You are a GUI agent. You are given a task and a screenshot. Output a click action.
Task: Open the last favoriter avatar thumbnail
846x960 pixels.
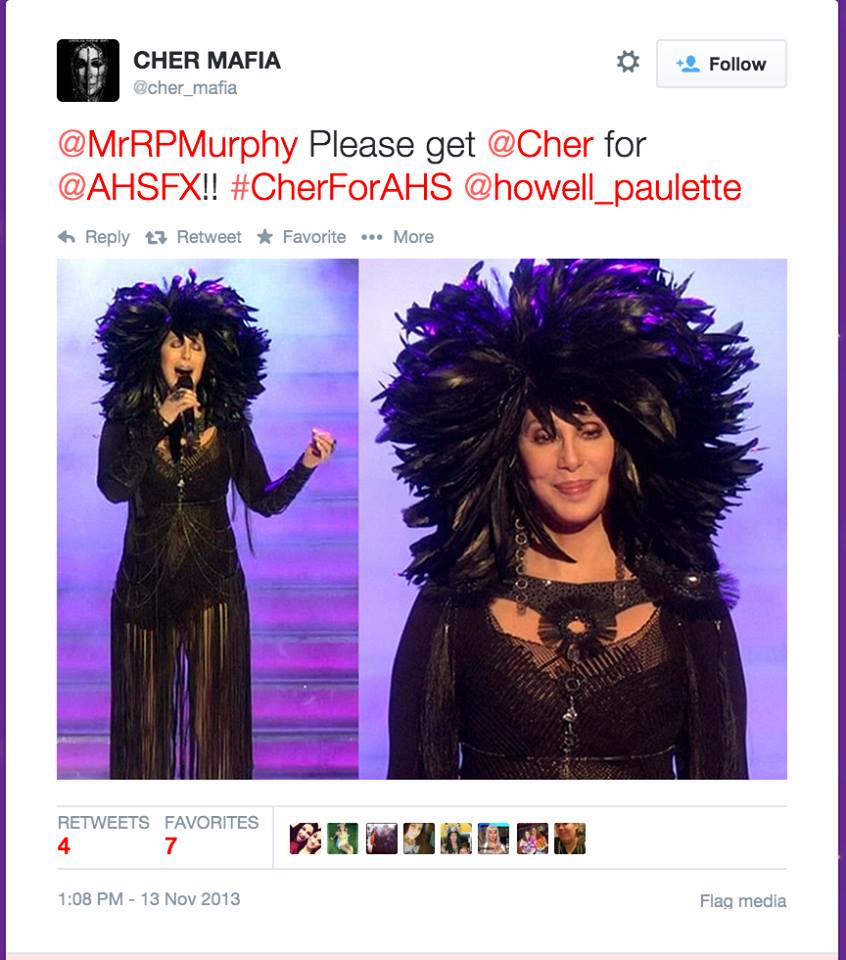coord(569,838)
